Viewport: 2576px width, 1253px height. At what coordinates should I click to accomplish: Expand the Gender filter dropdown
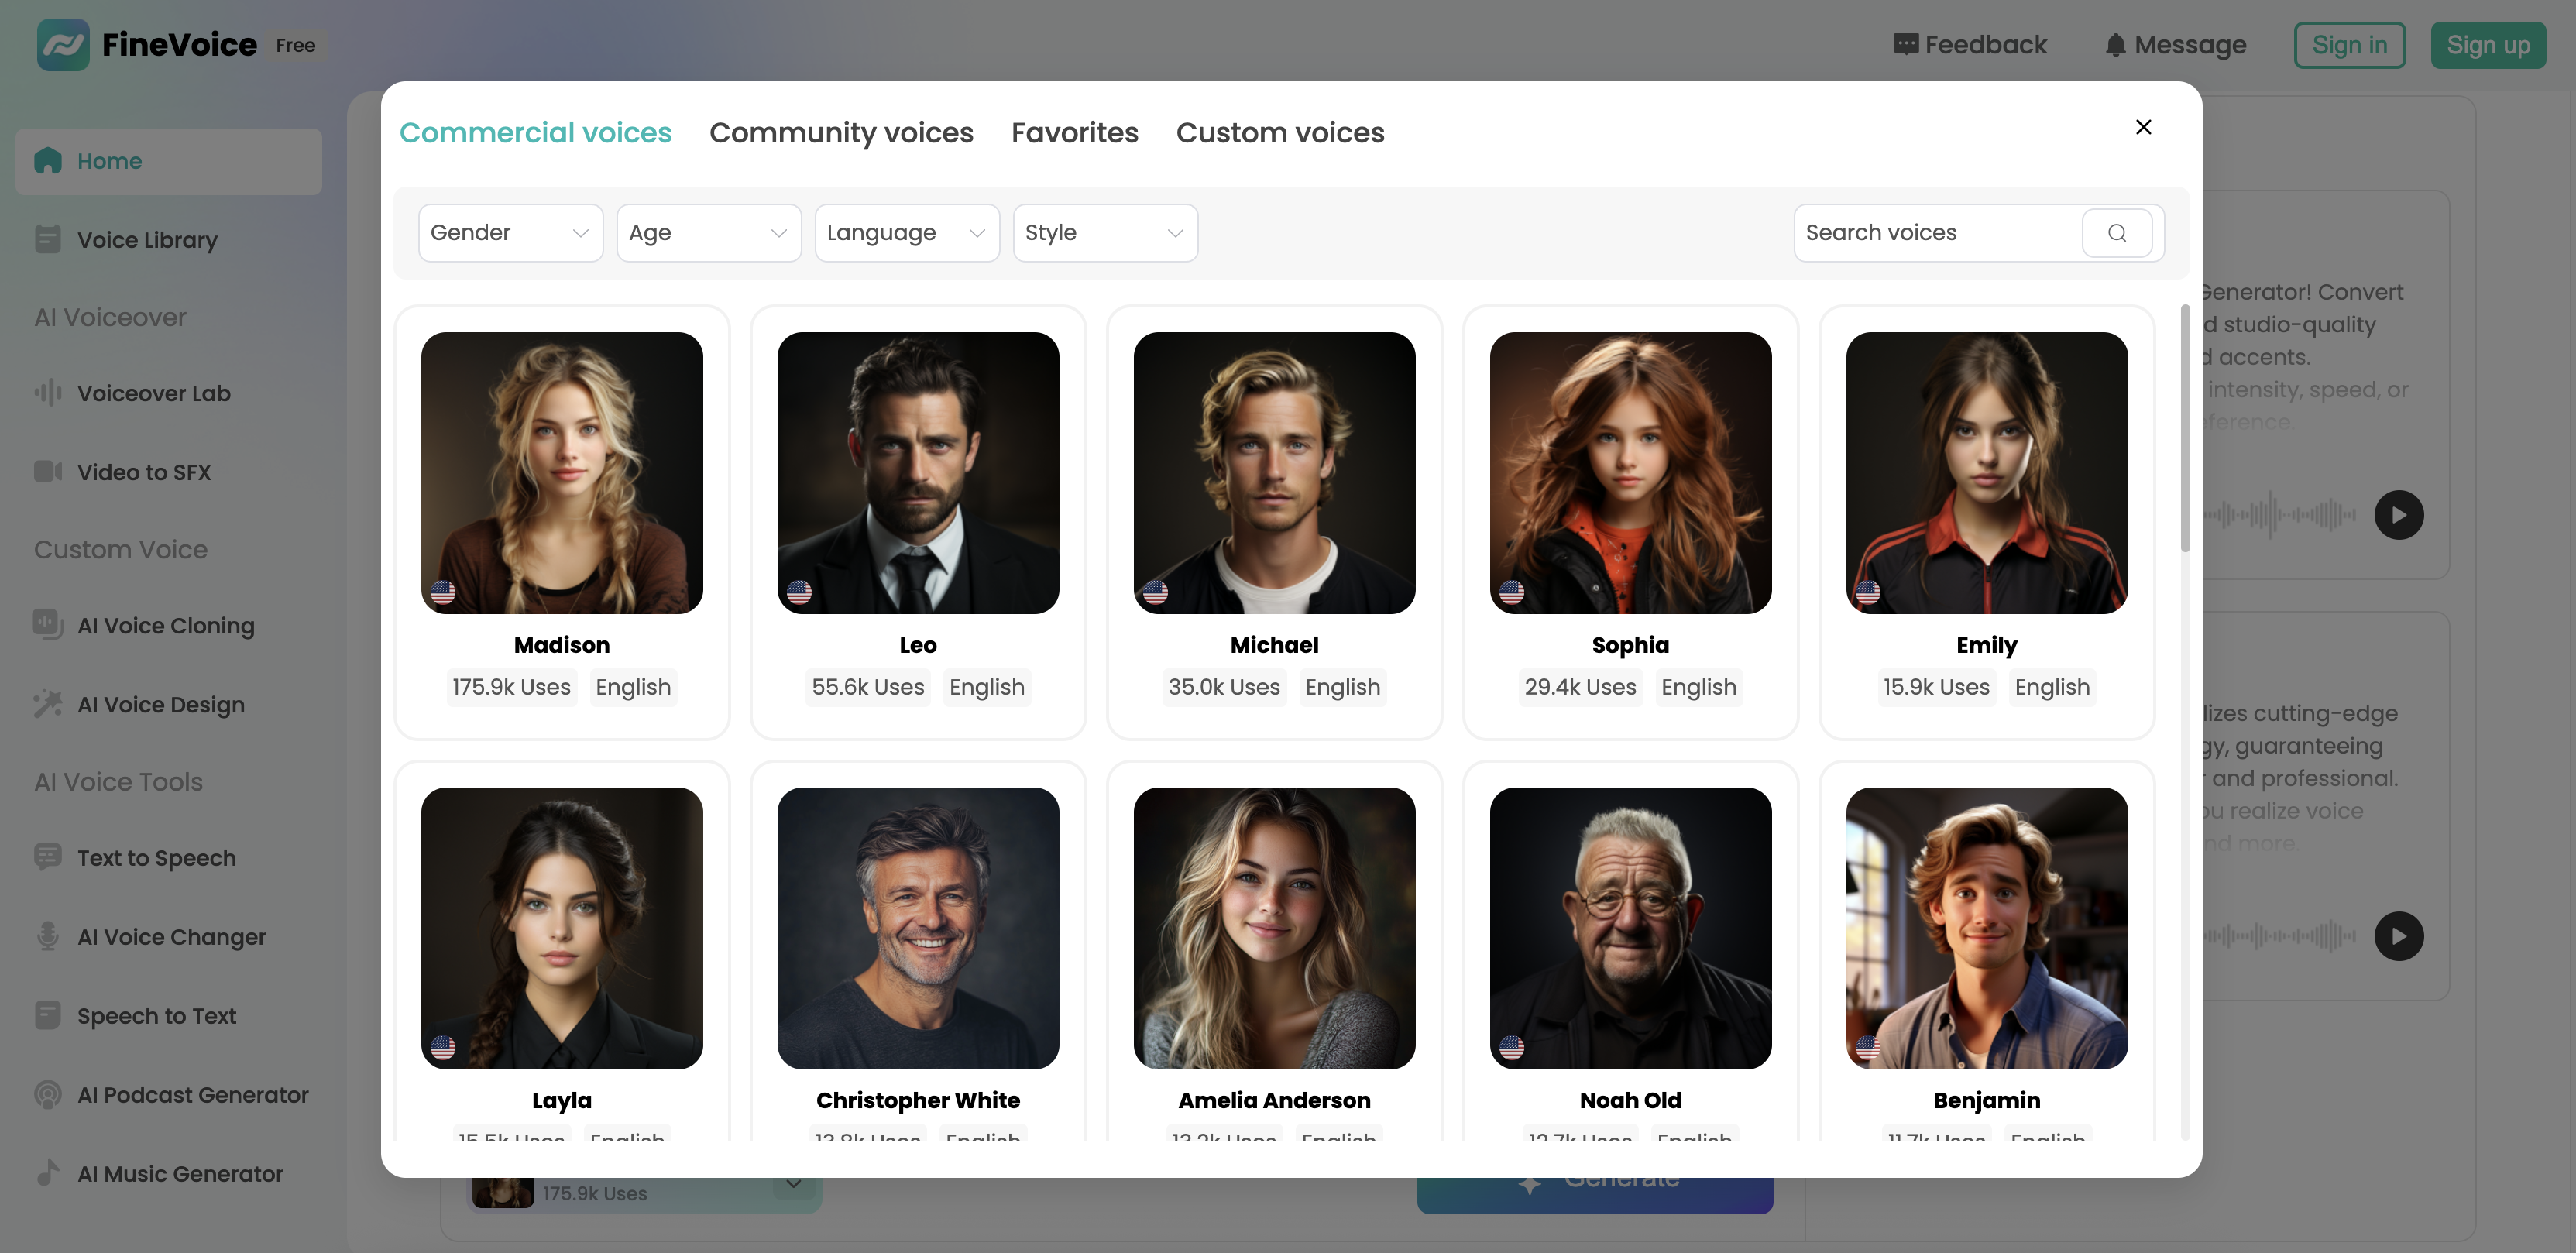[510, 233]
